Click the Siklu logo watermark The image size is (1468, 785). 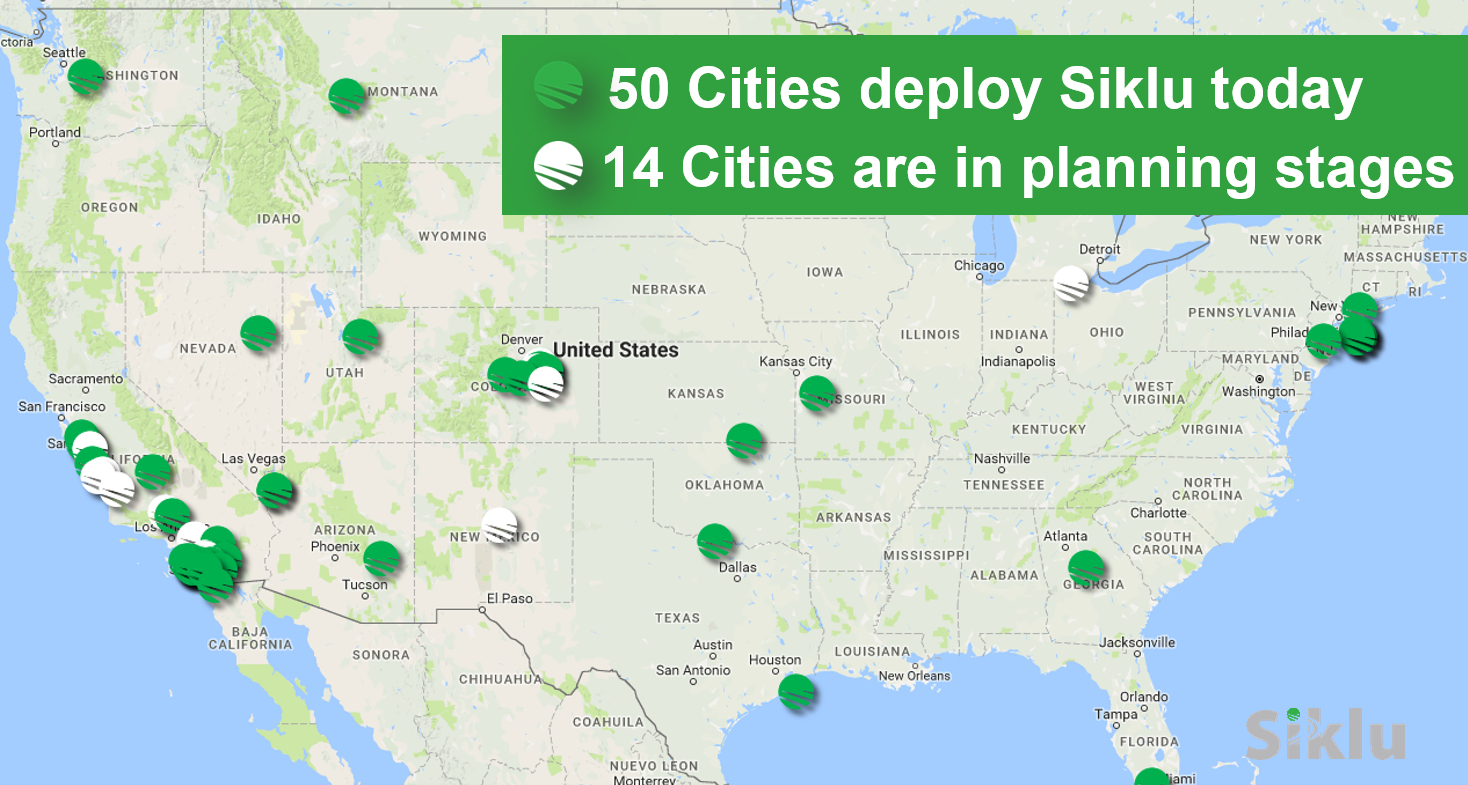(x=1324, y=734)
